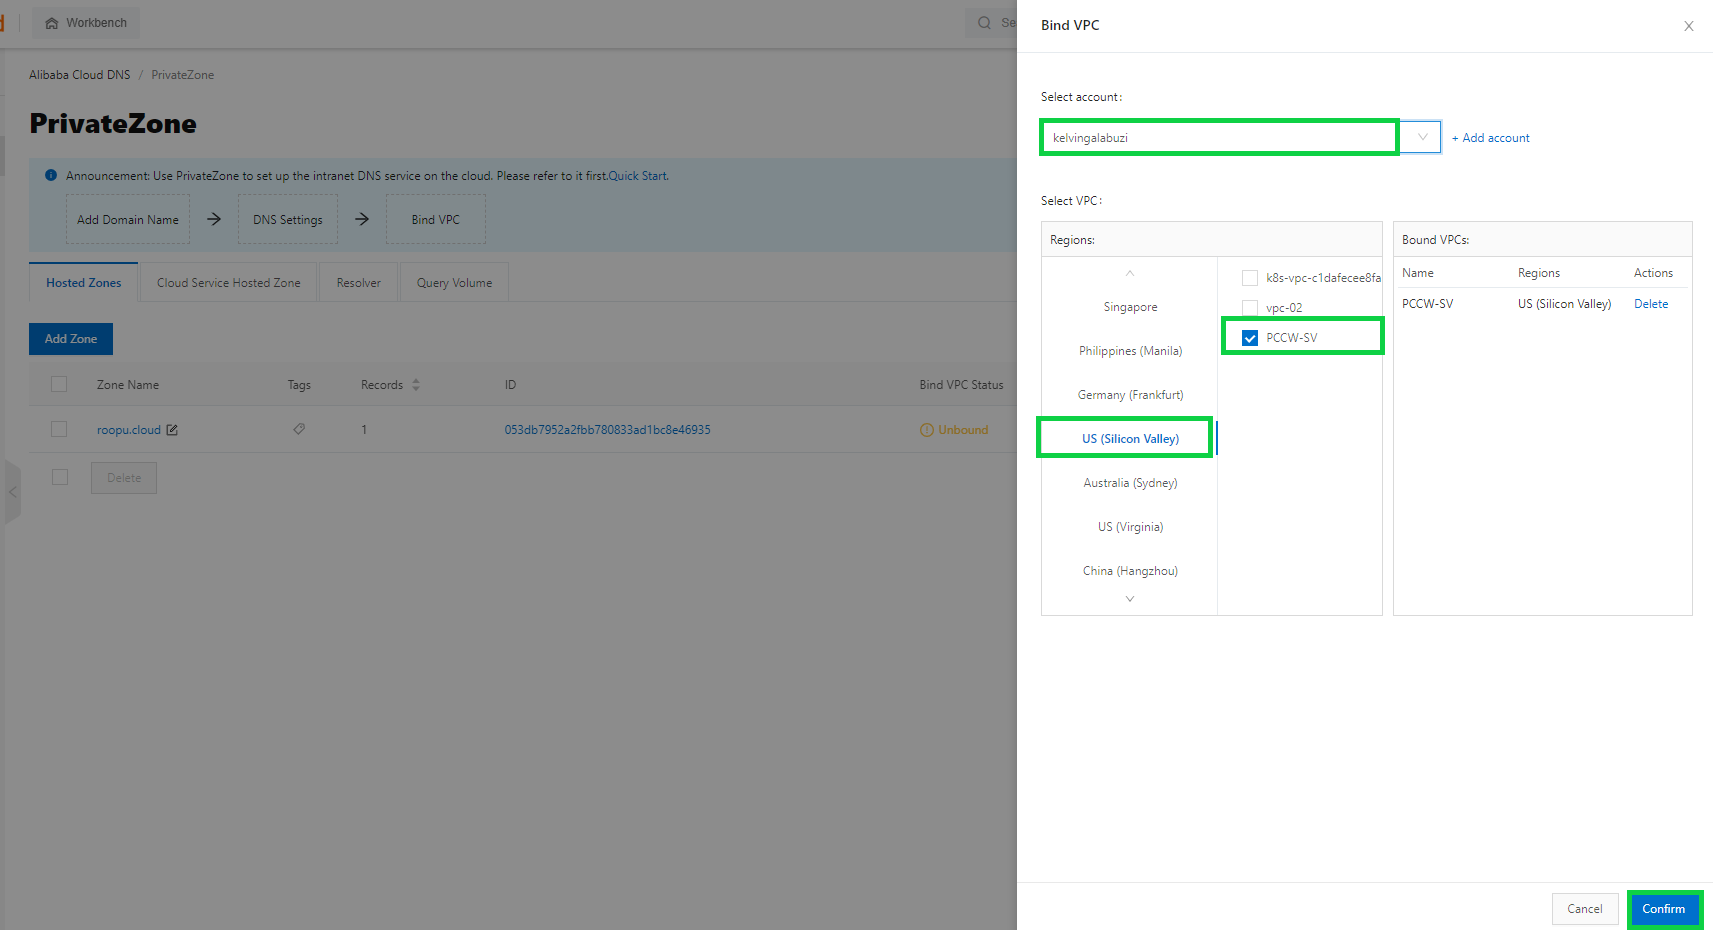Select the Singapore region
The width and height of the screenshot is (1713, 930).
[x=1130, y=307]
